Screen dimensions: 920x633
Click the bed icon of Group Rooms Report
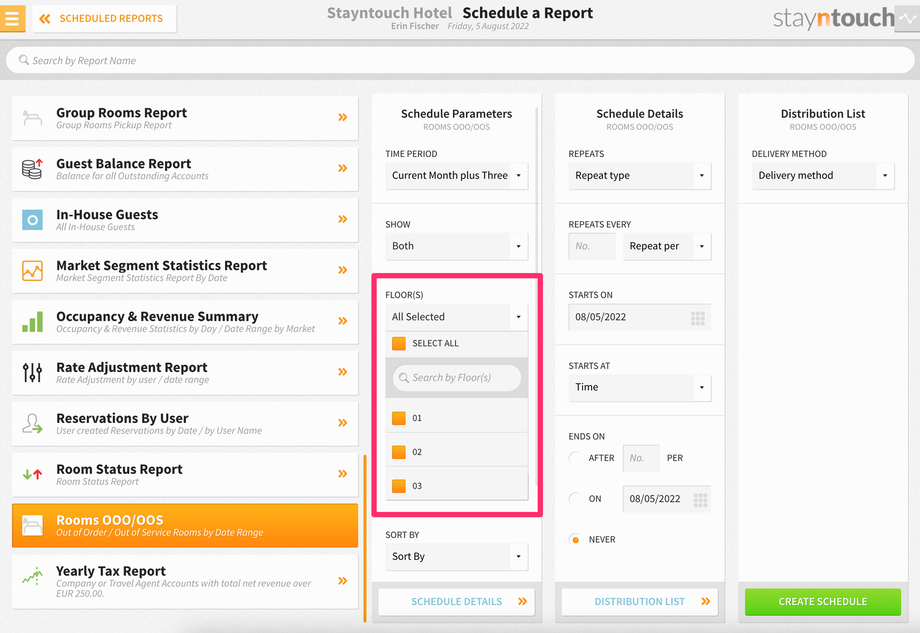tap(32, 118)
